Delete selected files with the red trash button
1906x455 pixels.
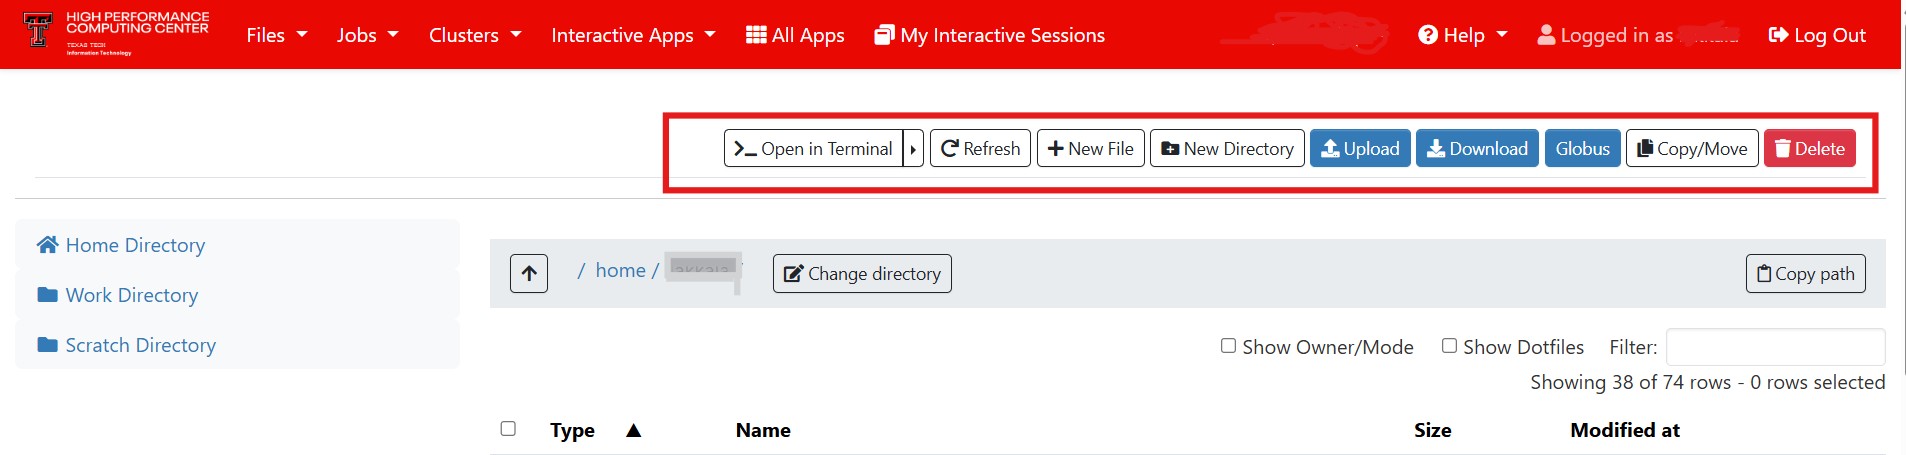click(1809, 148)
